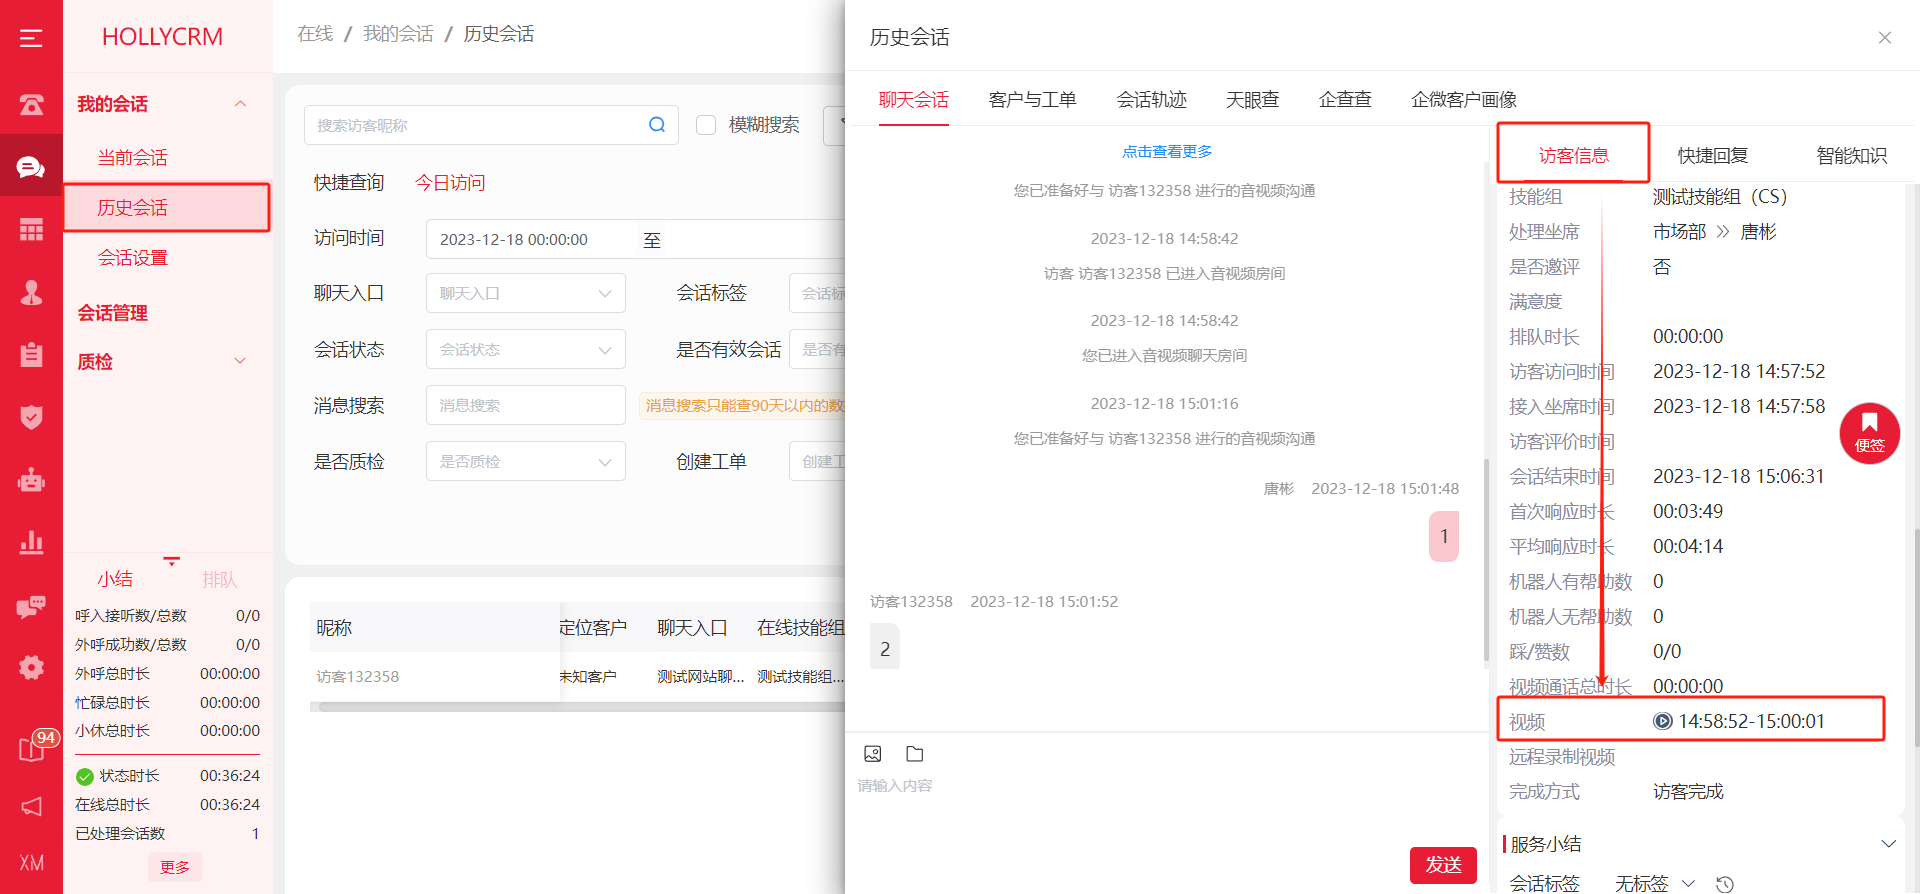Viewport: 1920px width, 894px height.
Task: Click the search magnifier in the visitor nickname box
Action: 657,125
